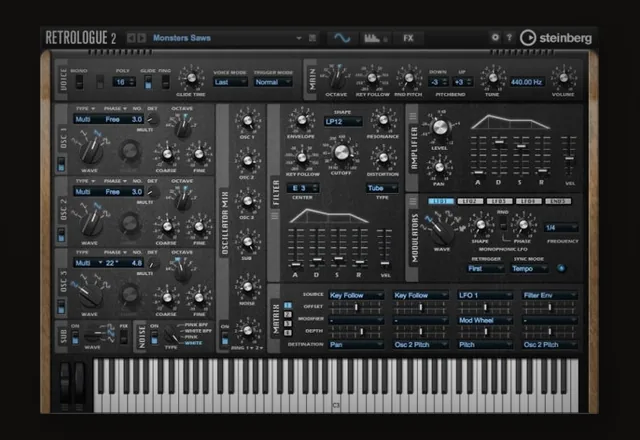Select the highlighted sawtooth symbol on OSC 1 wave
Screen dimensions: 640x440
97,133
